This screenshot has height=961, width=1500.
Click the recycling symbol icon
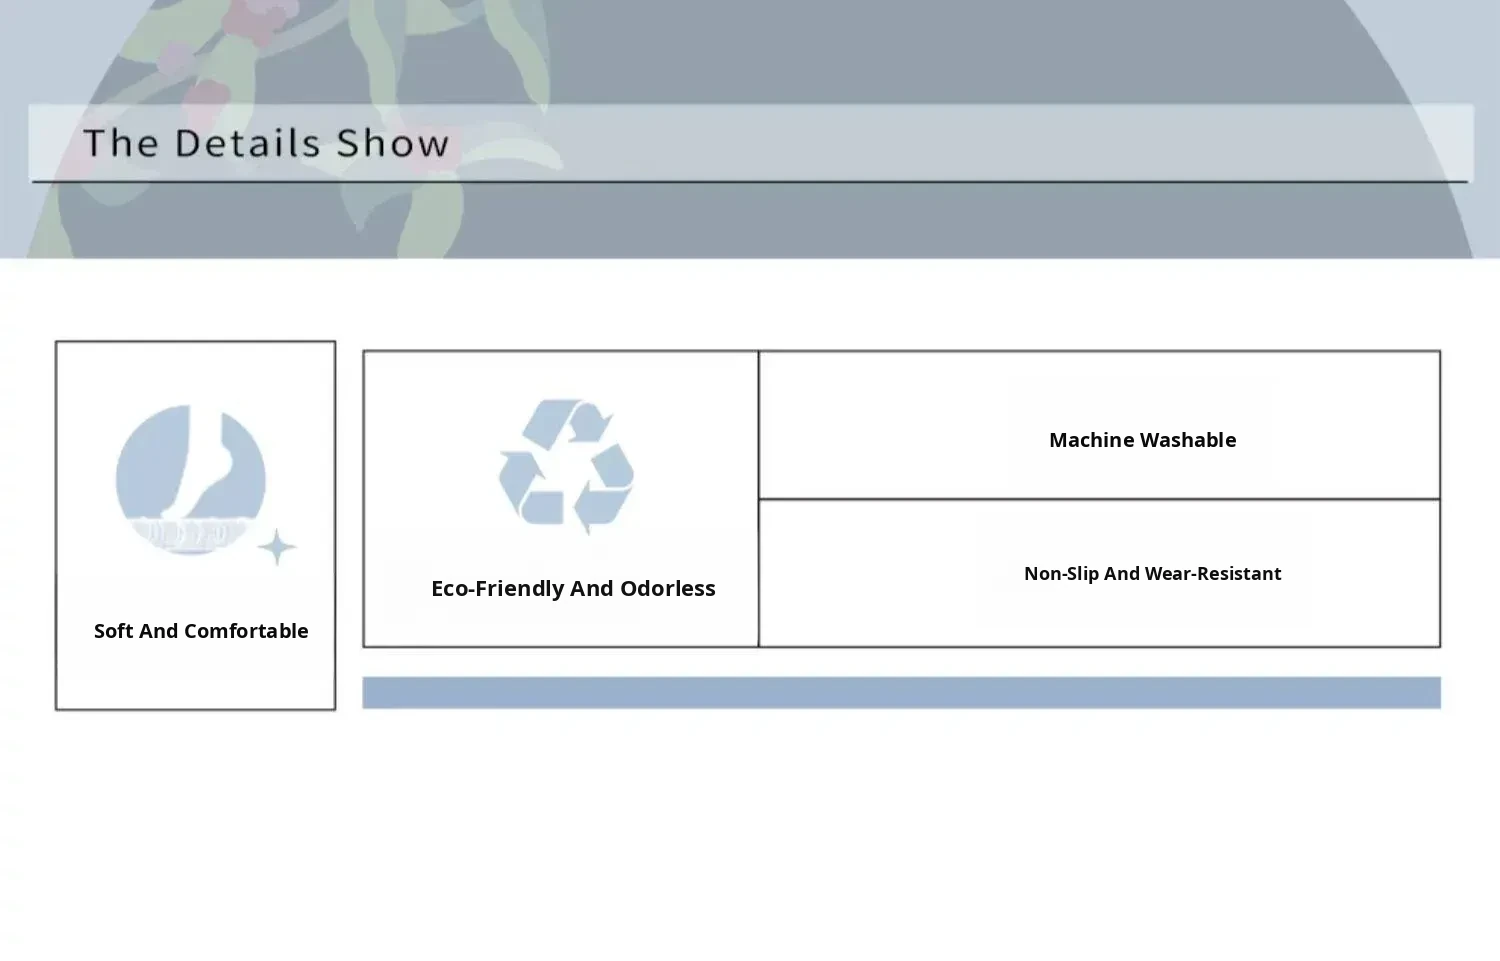566,466
